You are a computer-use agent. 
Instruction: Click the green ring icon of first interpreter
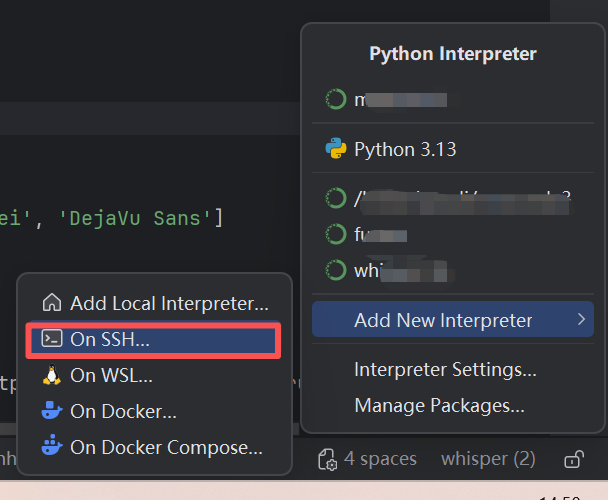point(336,99)
